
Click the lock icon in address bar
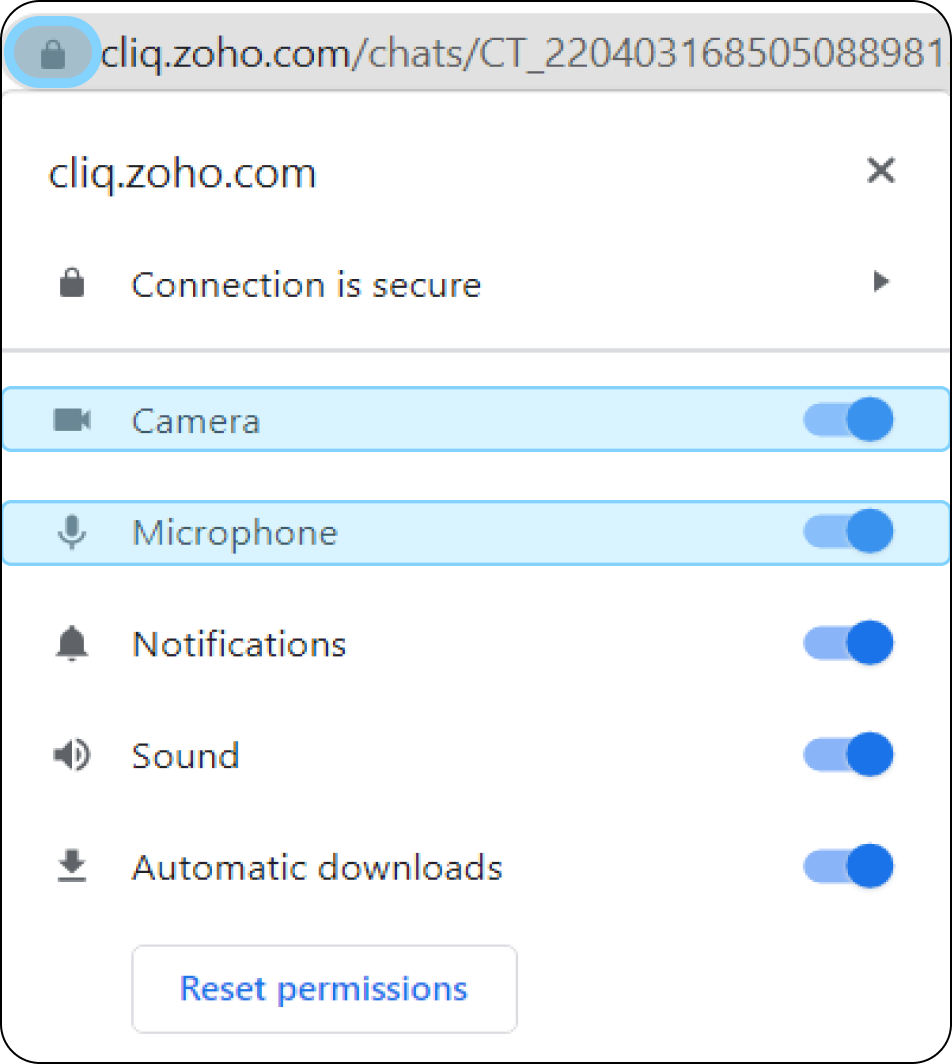[52, 54]
